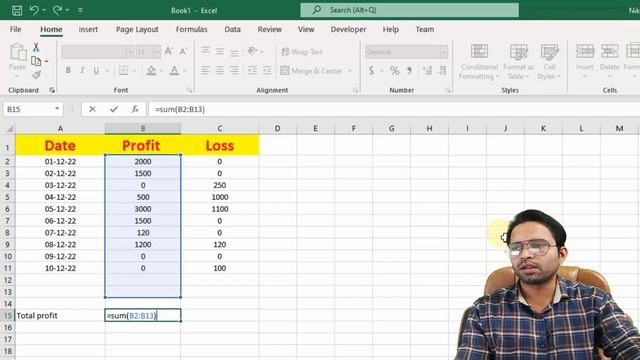Click the Orientation text icon
The image size is (640, 360).
click(253, 51)
